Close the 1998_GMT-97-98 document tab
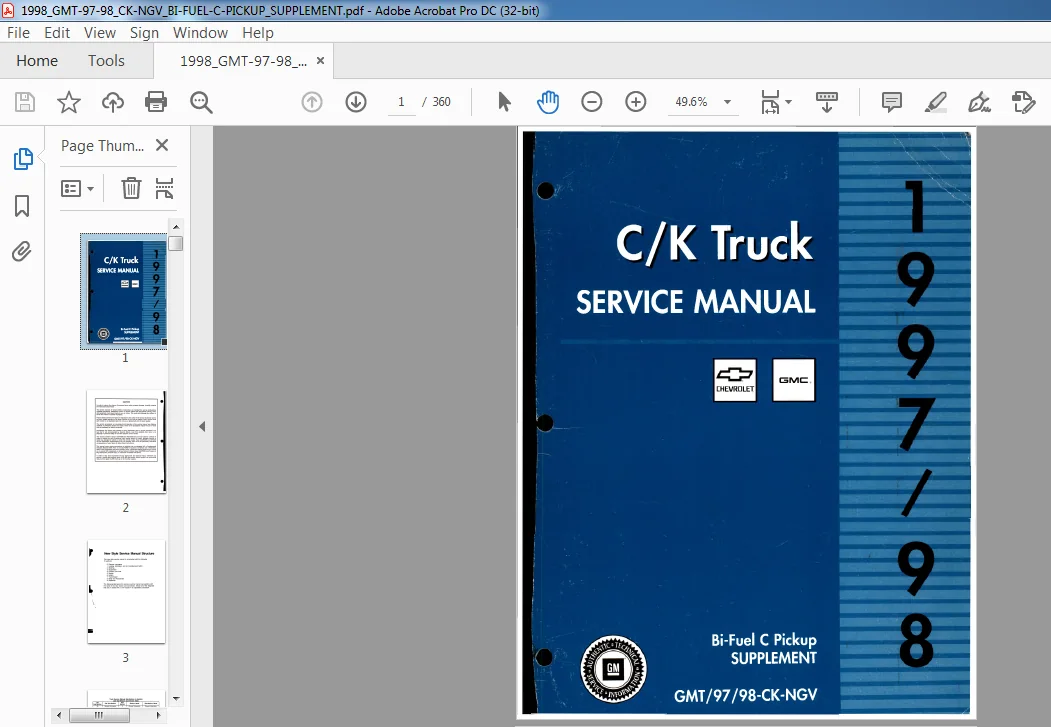 pyautogui.click(x=320, y=60)
